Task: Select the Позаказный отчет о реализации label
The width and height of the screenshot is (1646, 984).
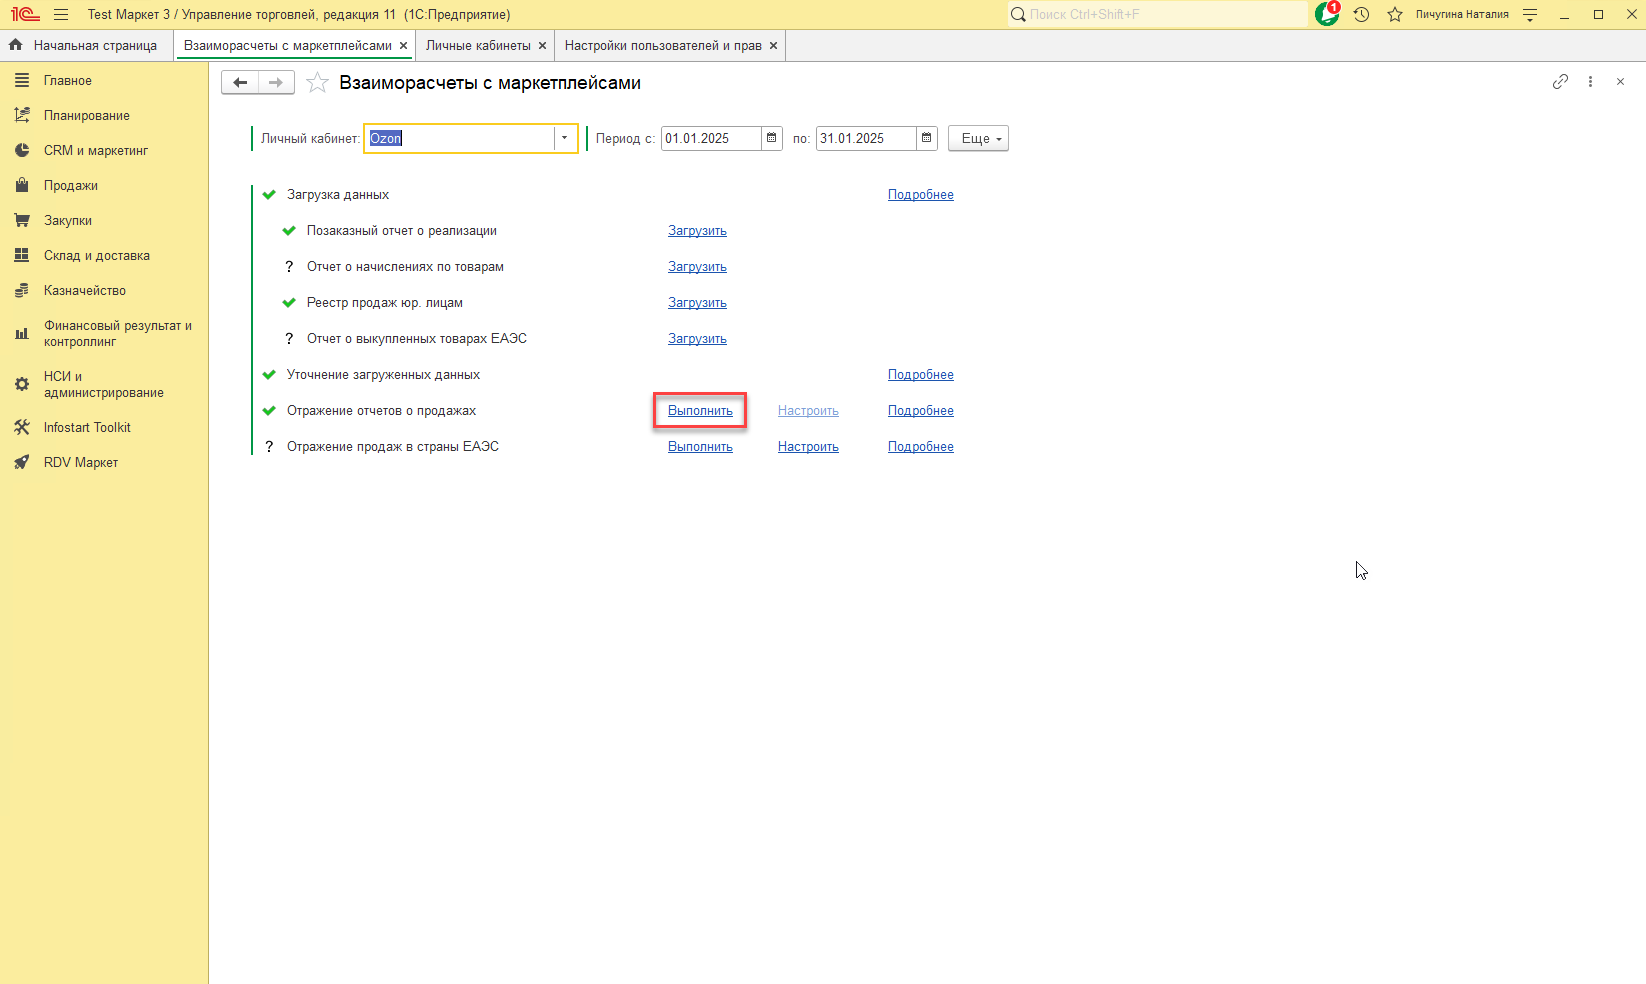Action: pyautogui.click(x=402, y=231)
